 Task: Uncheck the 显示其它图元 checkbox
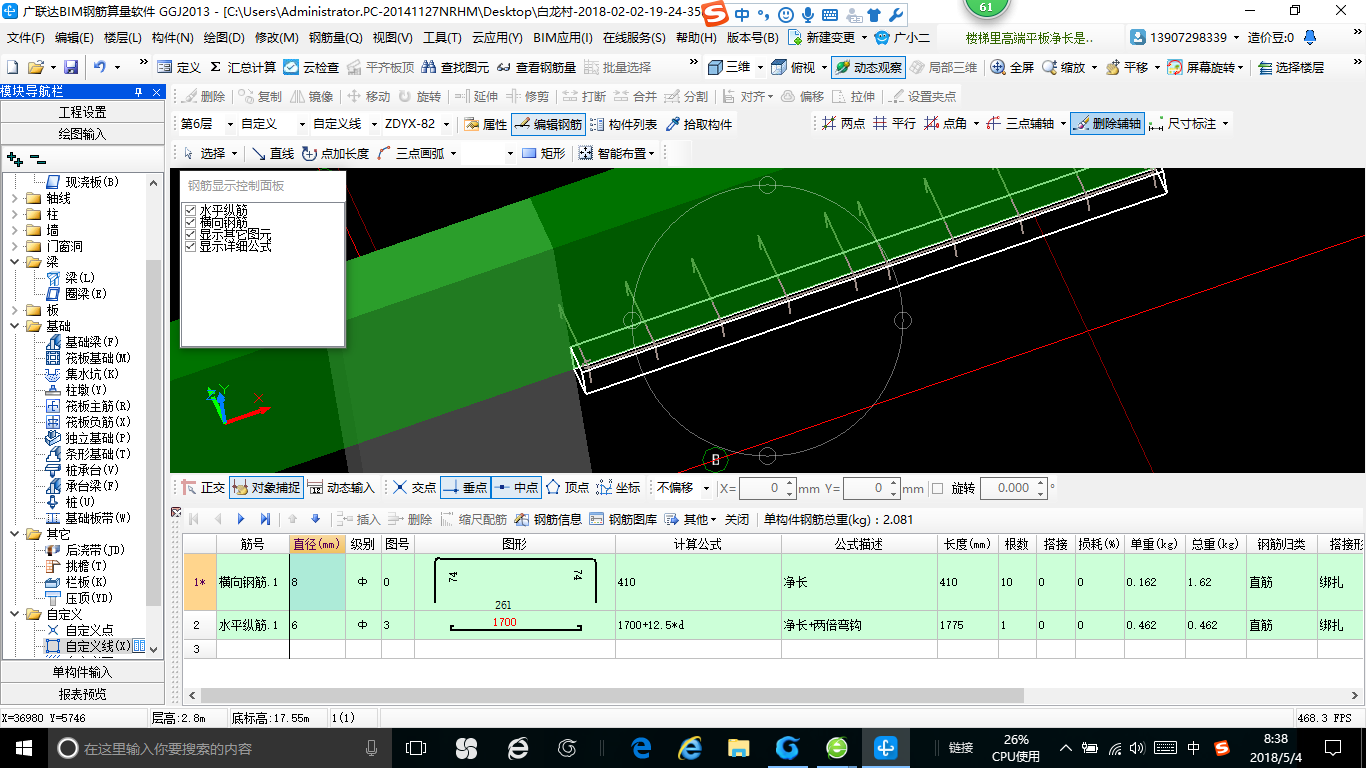tap(191, 234)
